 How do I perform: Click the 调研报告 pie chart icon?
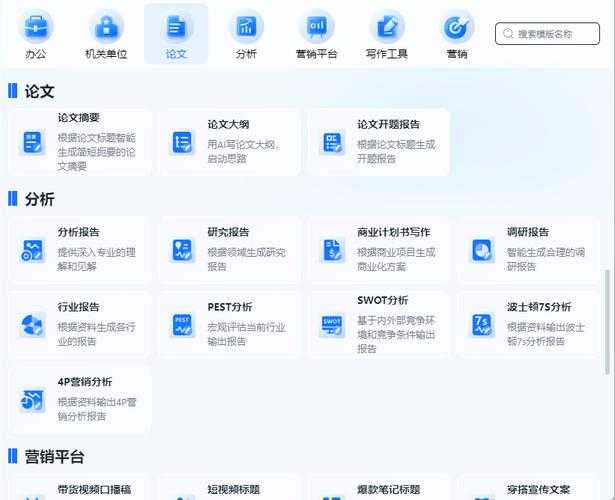tap(482, 250)
